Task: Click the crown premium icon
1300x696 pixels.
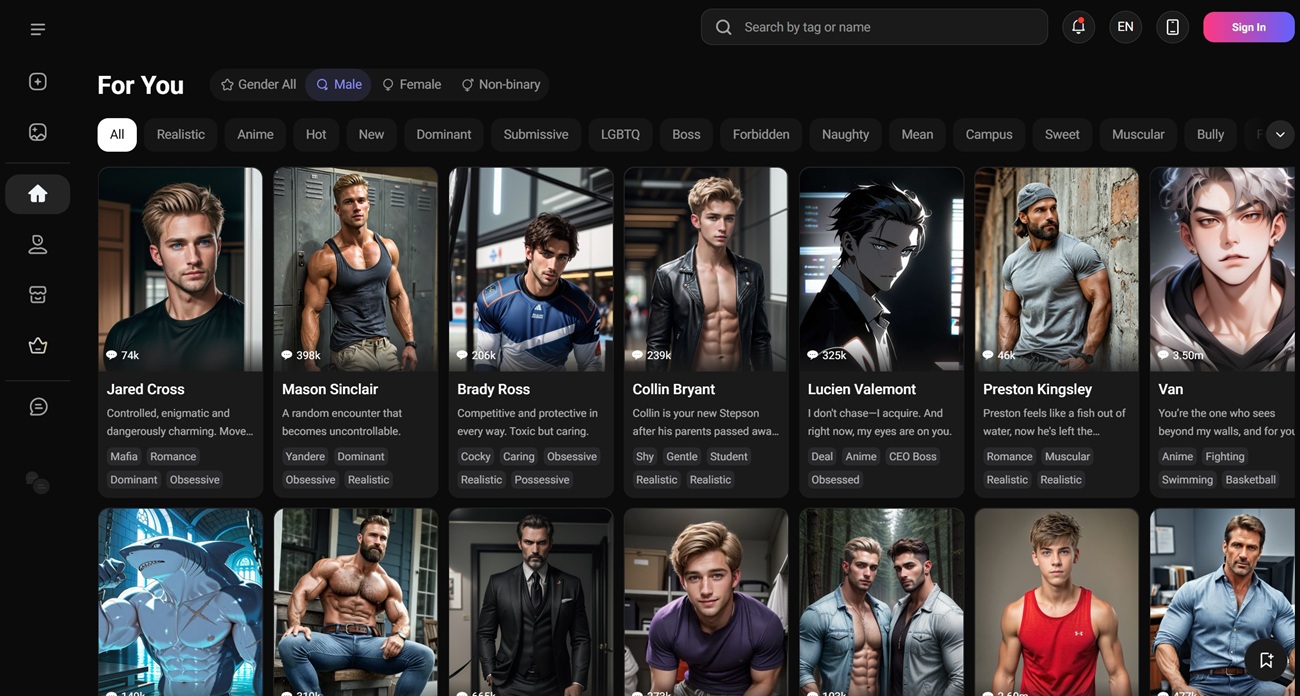Action: pos(38,346)
